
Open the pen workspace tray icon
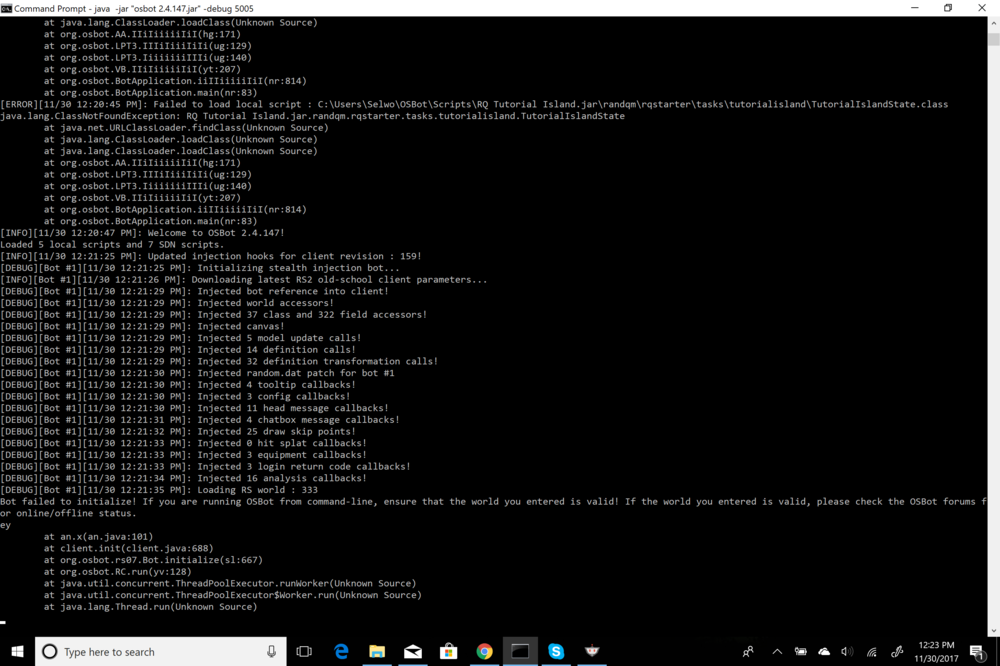click(x=897, y=651)
